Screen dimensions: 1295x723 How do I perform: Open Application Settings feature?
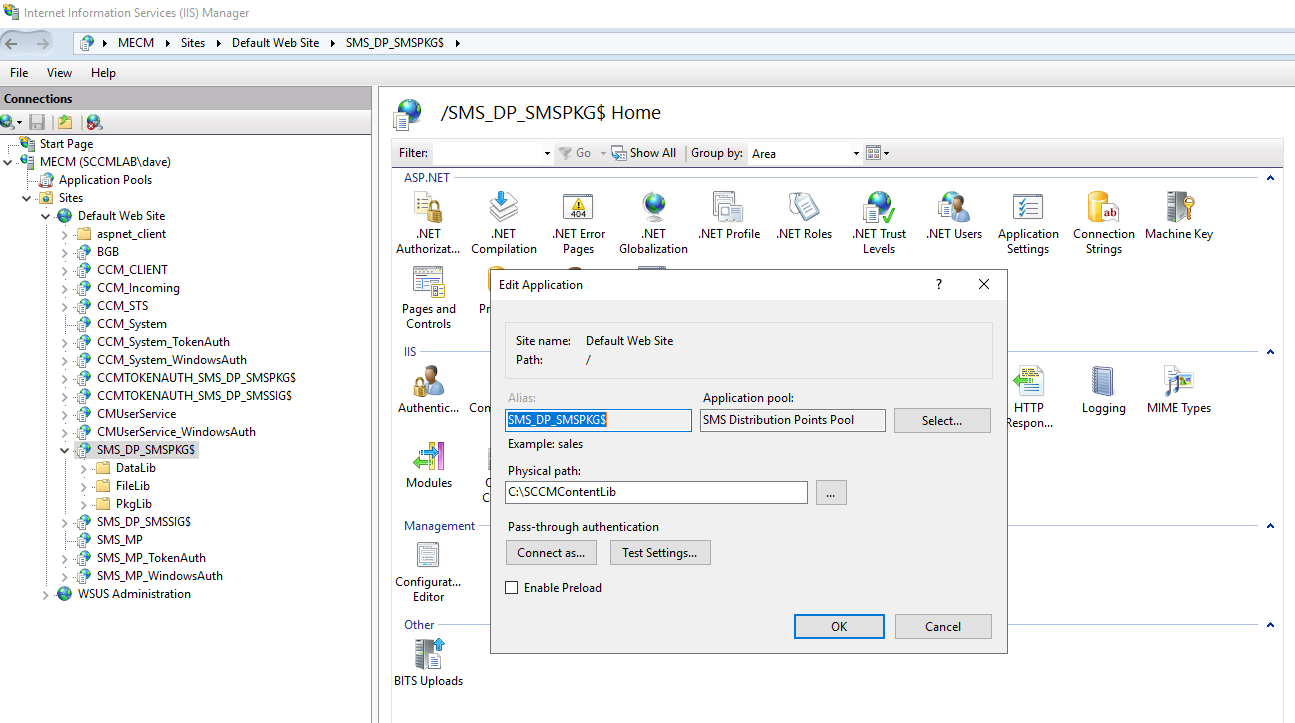(1028, 223)
